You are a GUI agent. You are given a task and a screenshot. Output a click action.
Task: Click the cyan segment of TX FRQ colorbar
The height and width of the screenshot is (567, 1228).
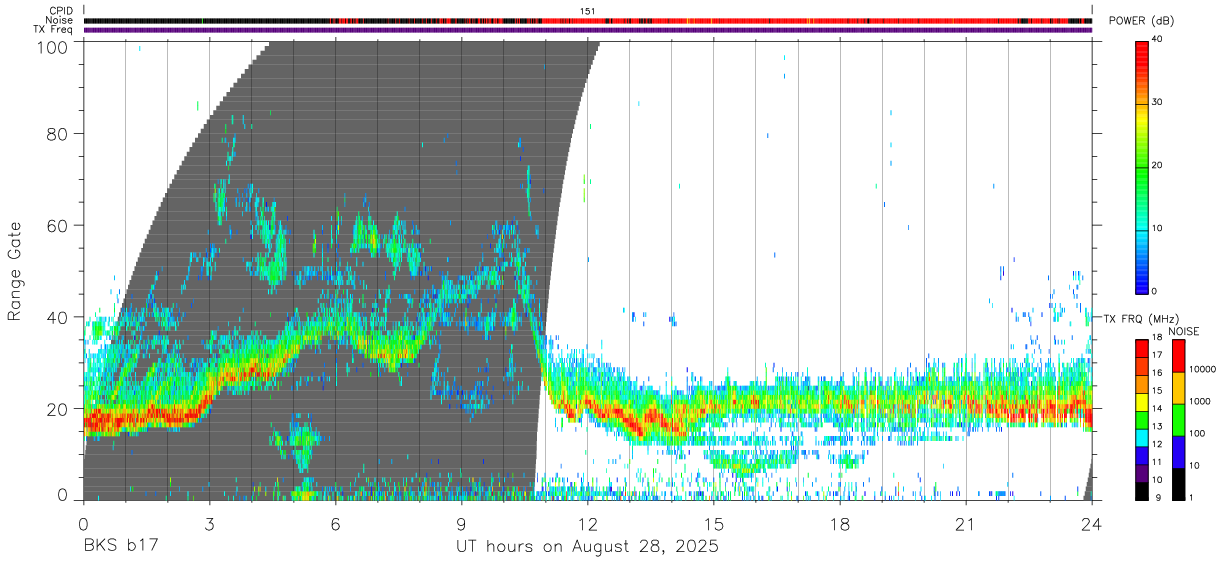coord(1143,438)
